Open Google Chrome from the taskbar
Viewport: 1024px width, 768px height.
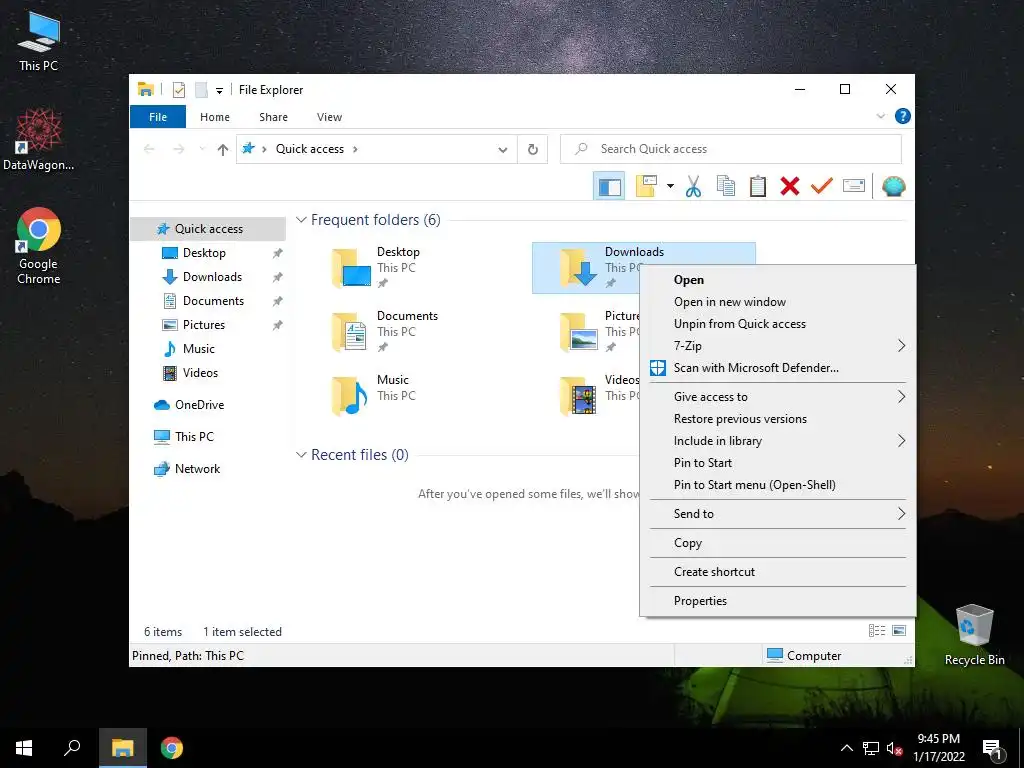tap(172, 748)
